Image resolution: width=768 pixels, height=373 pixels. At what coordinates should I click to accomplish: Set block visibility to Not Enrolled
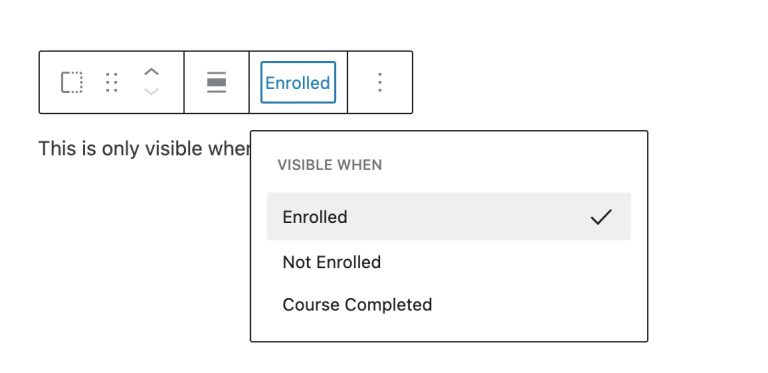point(449,262)
